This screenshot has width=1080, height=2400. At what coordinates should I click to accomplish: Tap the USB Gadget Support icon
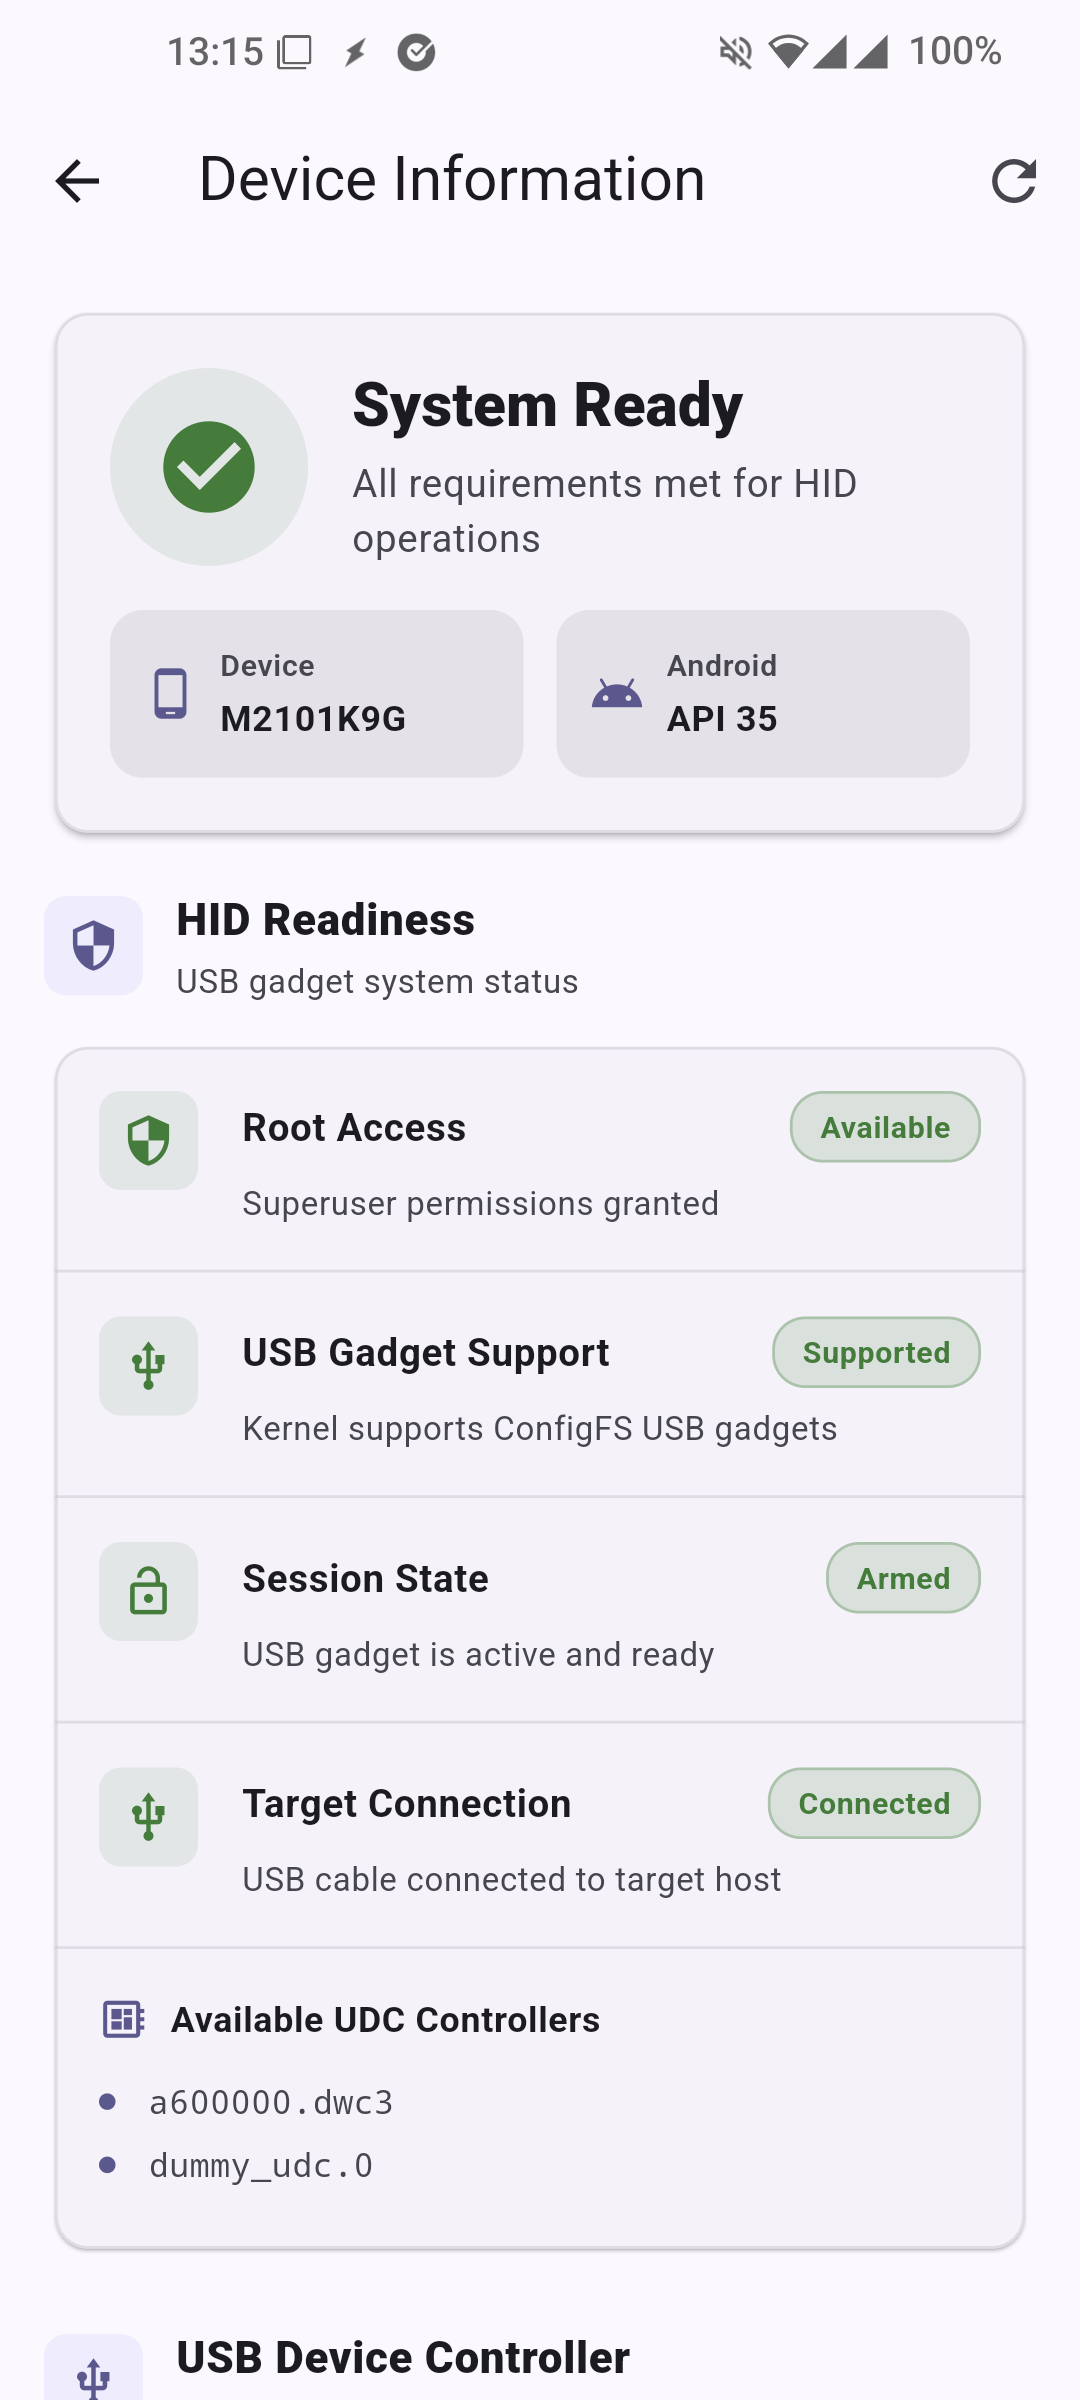pos(148,1366)
